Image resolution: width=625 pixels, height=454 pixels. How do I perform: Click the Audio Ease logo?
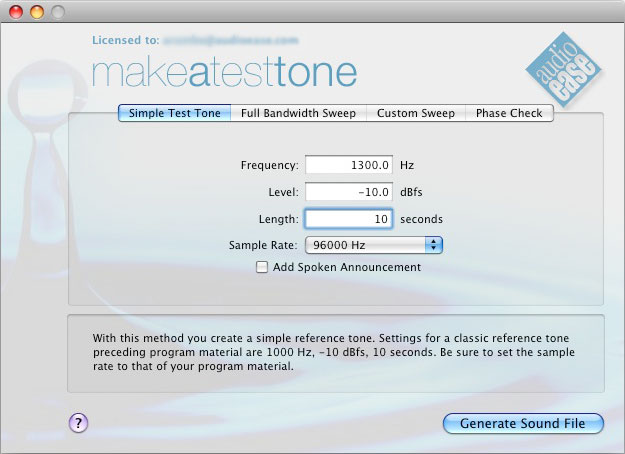pyautogui.click(x=563, y=70)
